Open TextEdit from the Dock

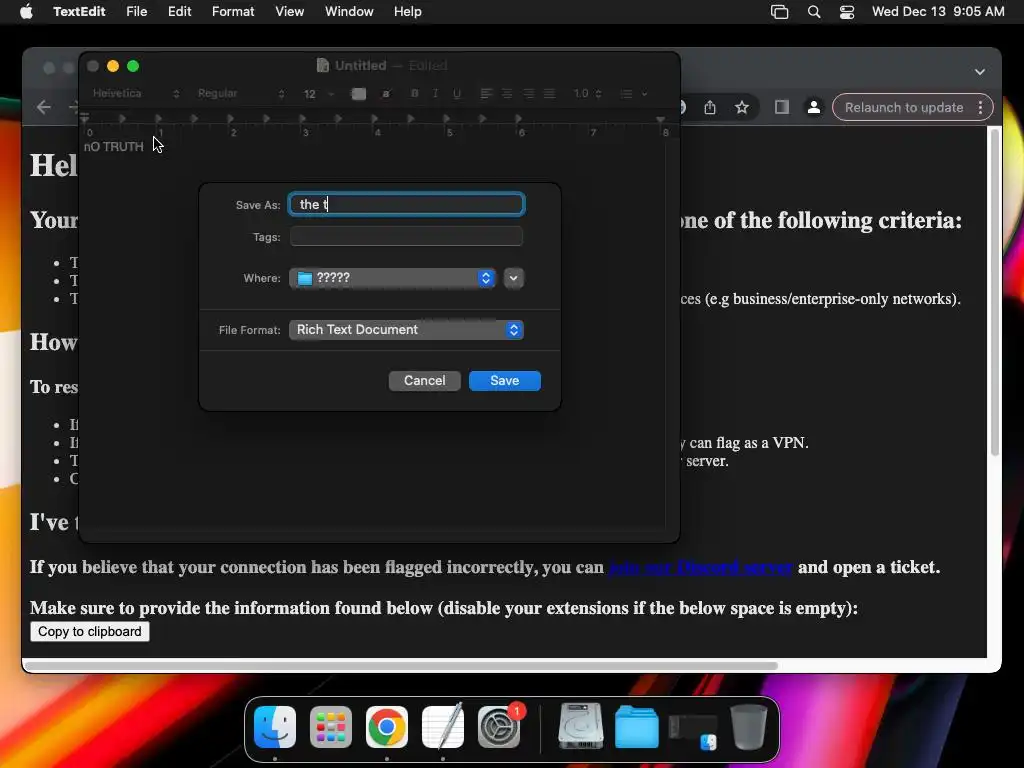(443, 726)
